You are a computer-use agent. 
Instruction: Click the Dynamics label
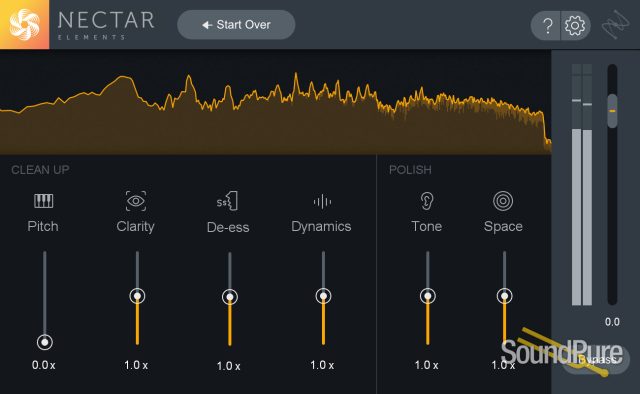click(x=321, y=227)
